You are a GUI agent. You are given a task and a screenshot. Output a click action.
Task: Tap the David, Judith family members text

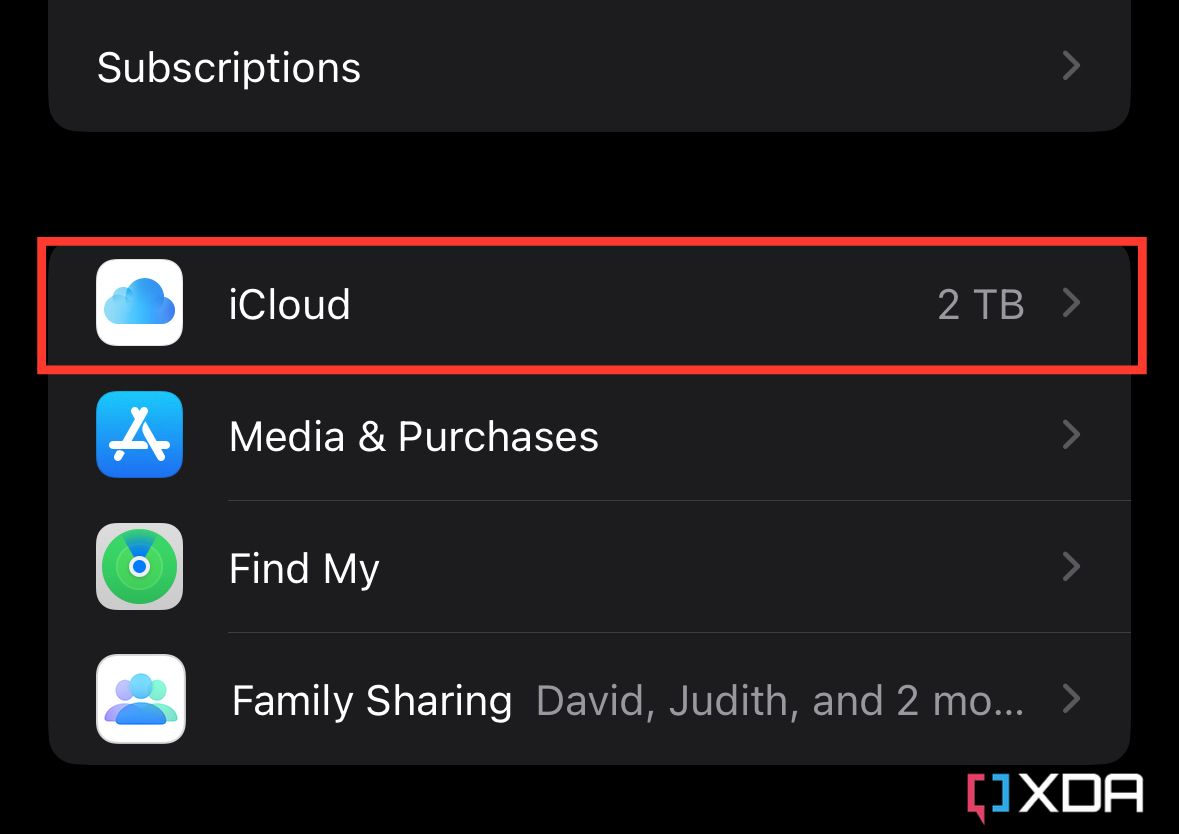click(x=779, y=700)
